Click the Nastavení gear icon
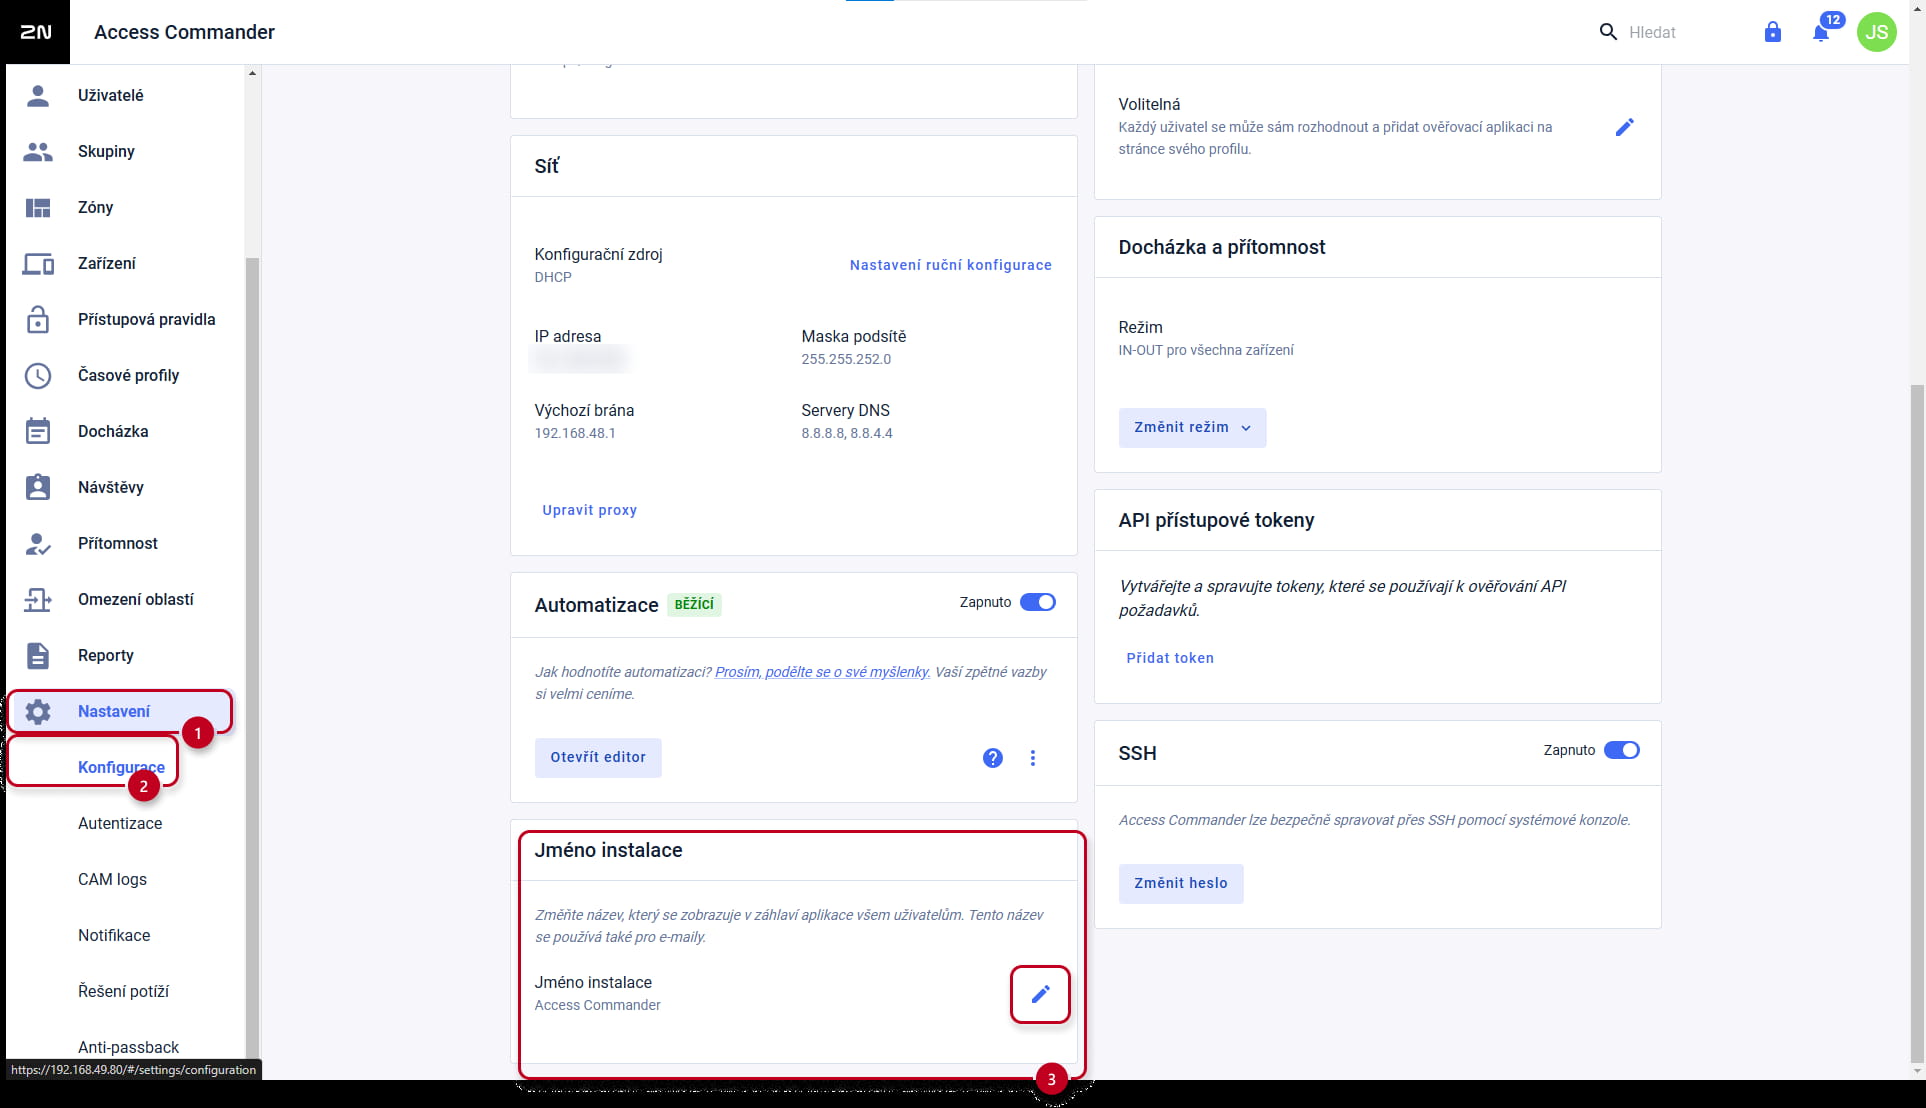1926x1108 pixels. (x=38, y=711)
